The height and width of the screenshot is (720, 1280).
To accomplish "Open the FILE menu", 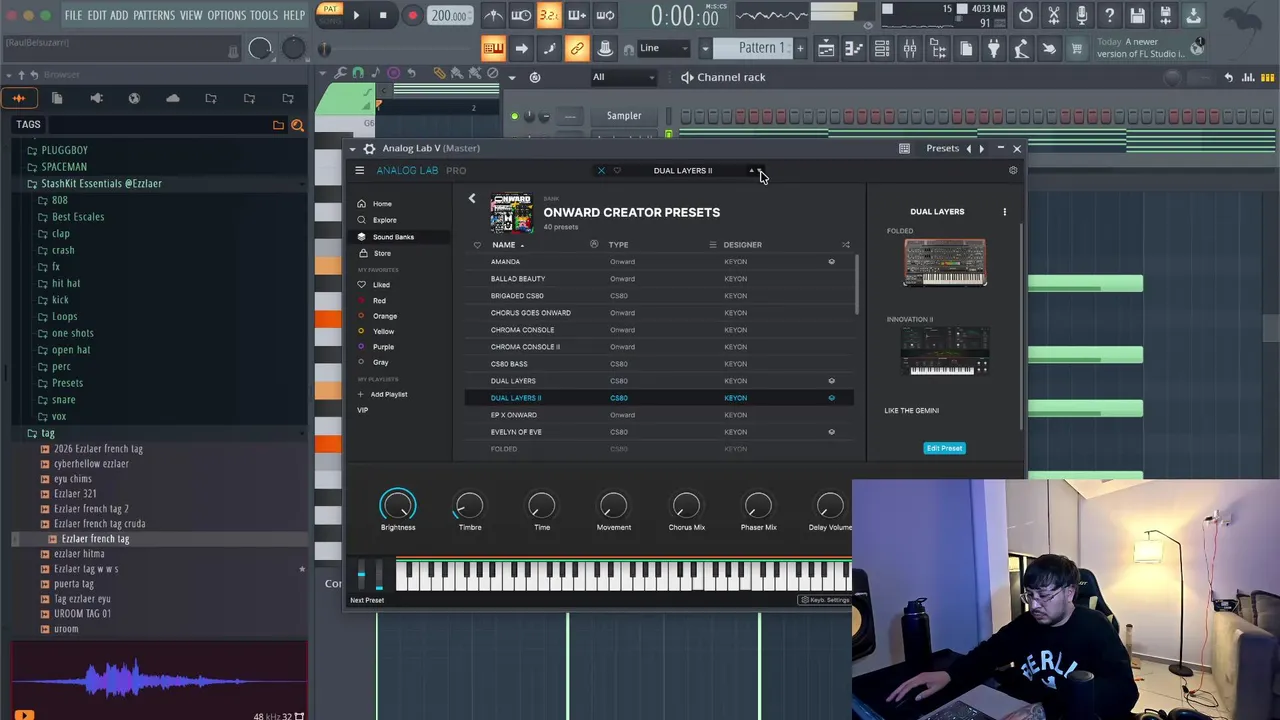I will click(73, 15).
